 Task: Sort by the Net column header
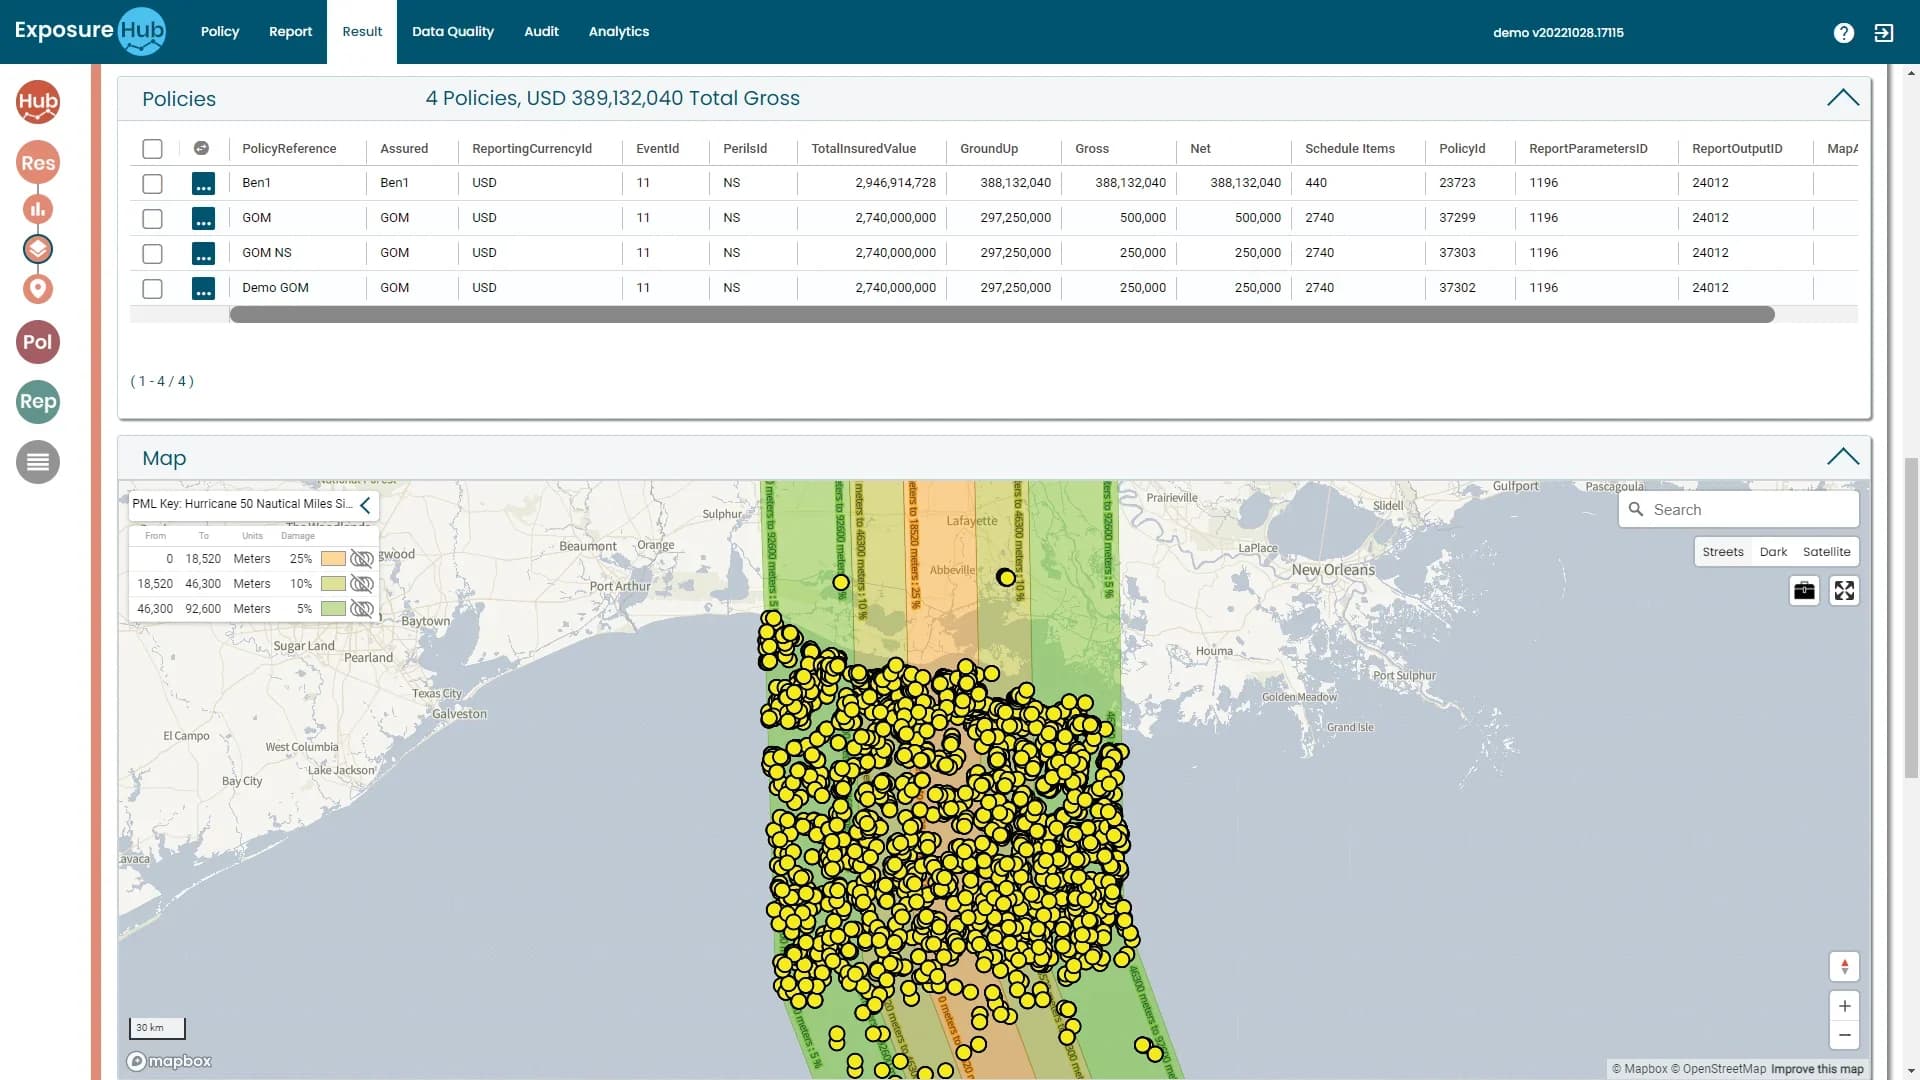click(1200, 148)
